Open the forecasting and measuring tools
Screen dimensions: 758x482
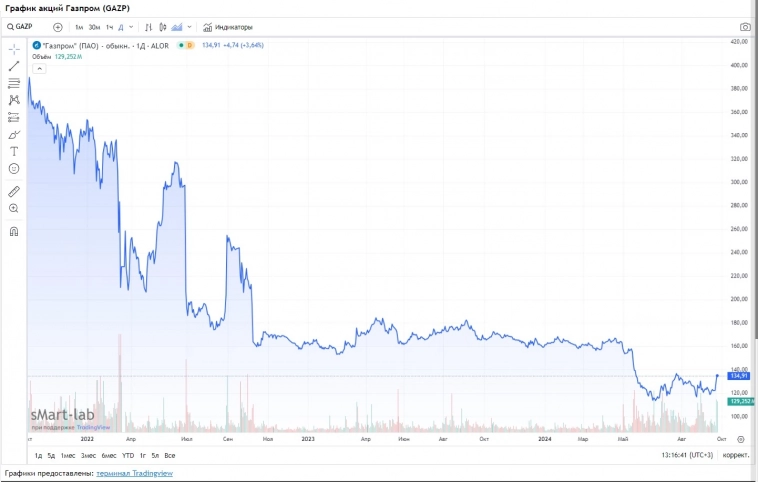click(x=14, y=117)
